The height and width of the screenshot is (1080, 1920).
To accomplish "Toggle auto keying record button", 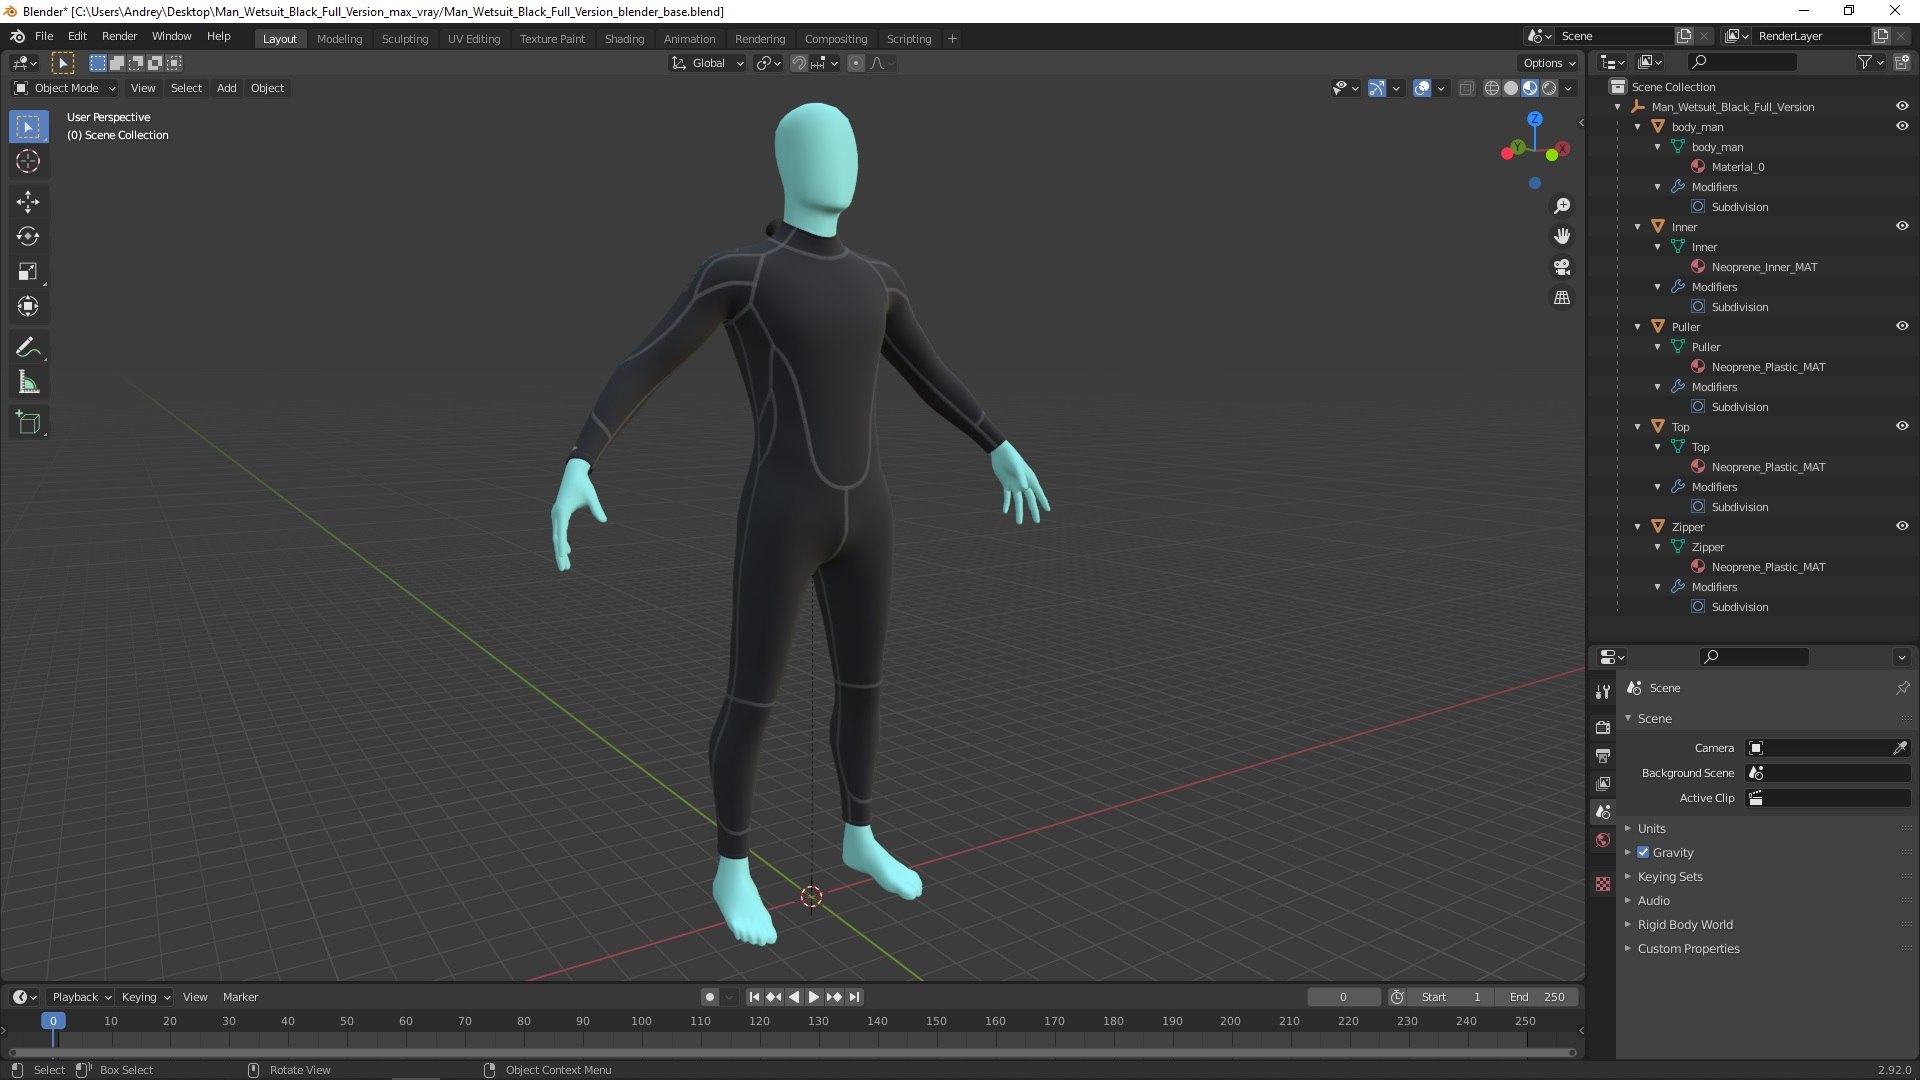I will coord(709,997).
